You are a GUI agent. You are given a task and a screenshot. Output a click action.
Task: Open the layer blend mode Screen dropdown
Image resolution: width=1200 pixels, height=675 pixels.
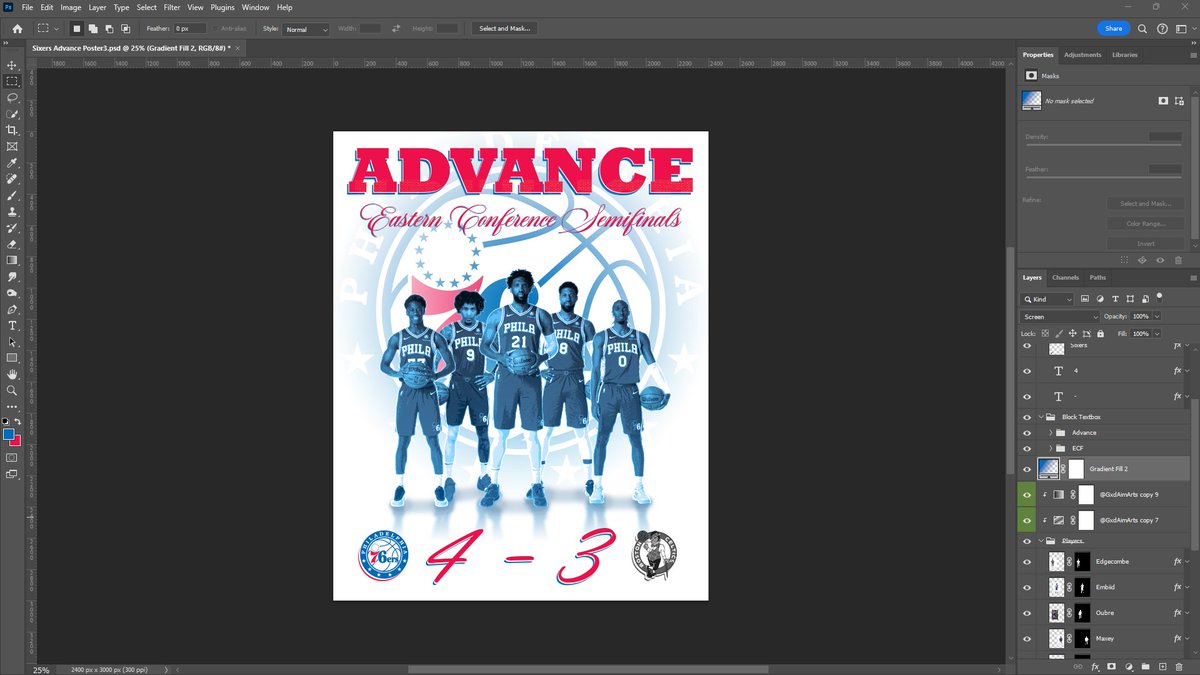coord(1059,317)
